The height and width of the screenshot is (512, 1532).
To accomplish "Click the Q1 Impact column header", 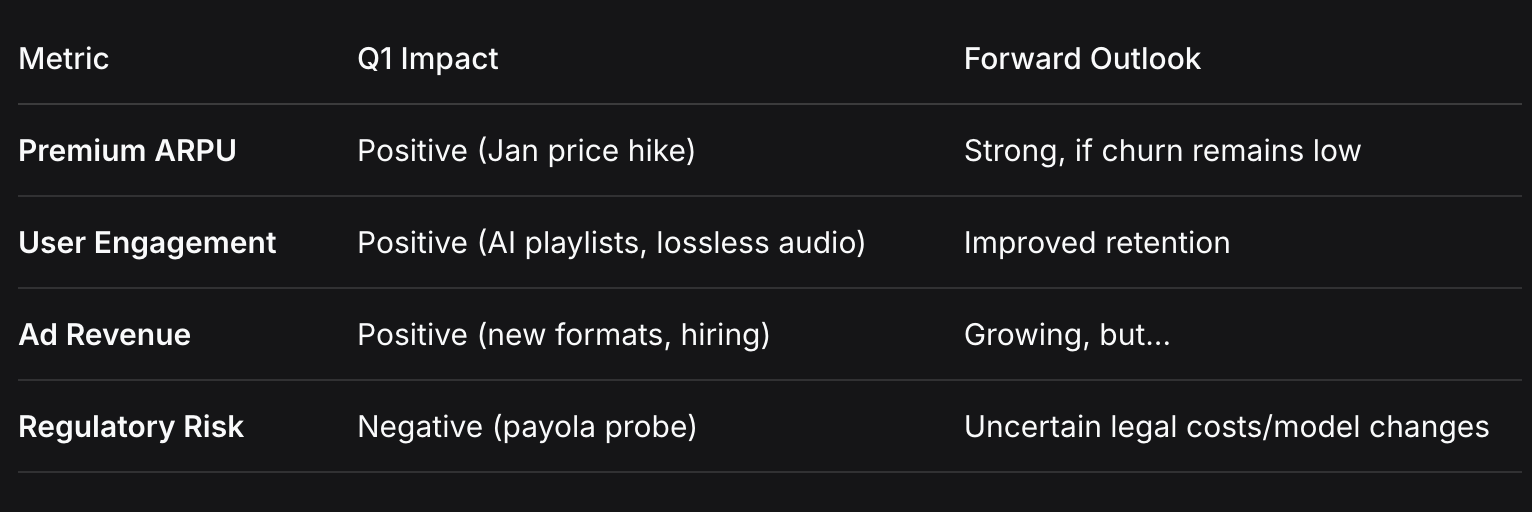I will point(428,59).
